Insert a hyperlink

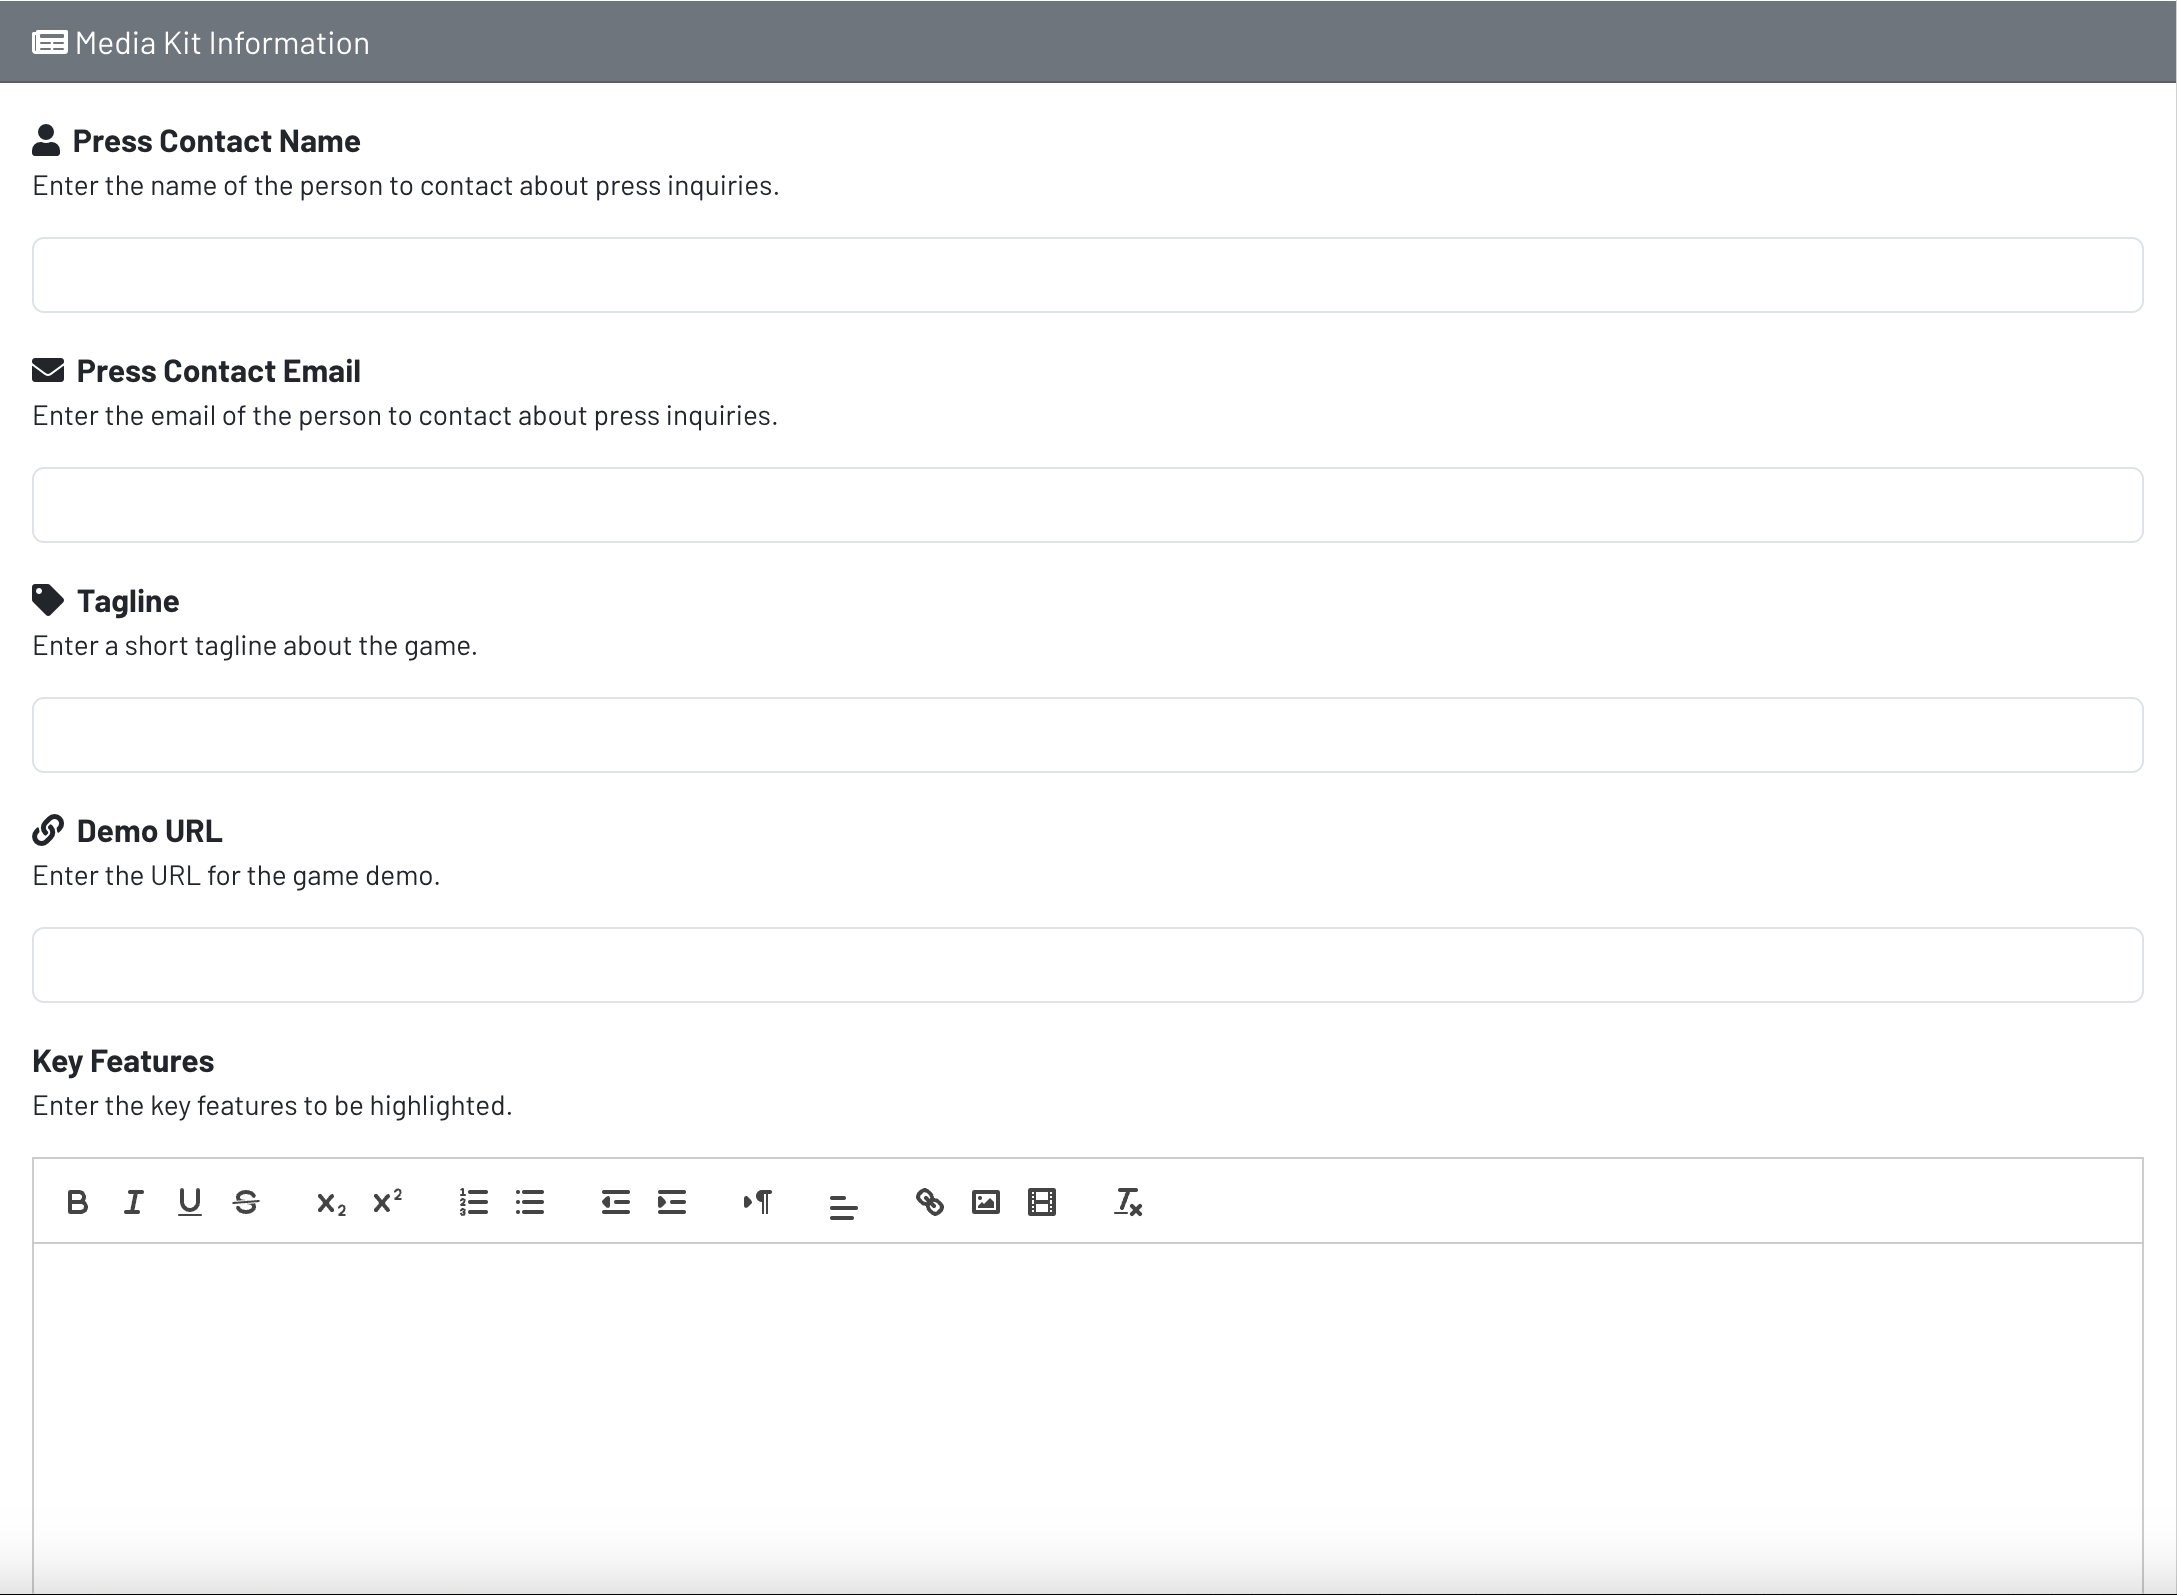pyautogui.click(x=928, y=1202)
